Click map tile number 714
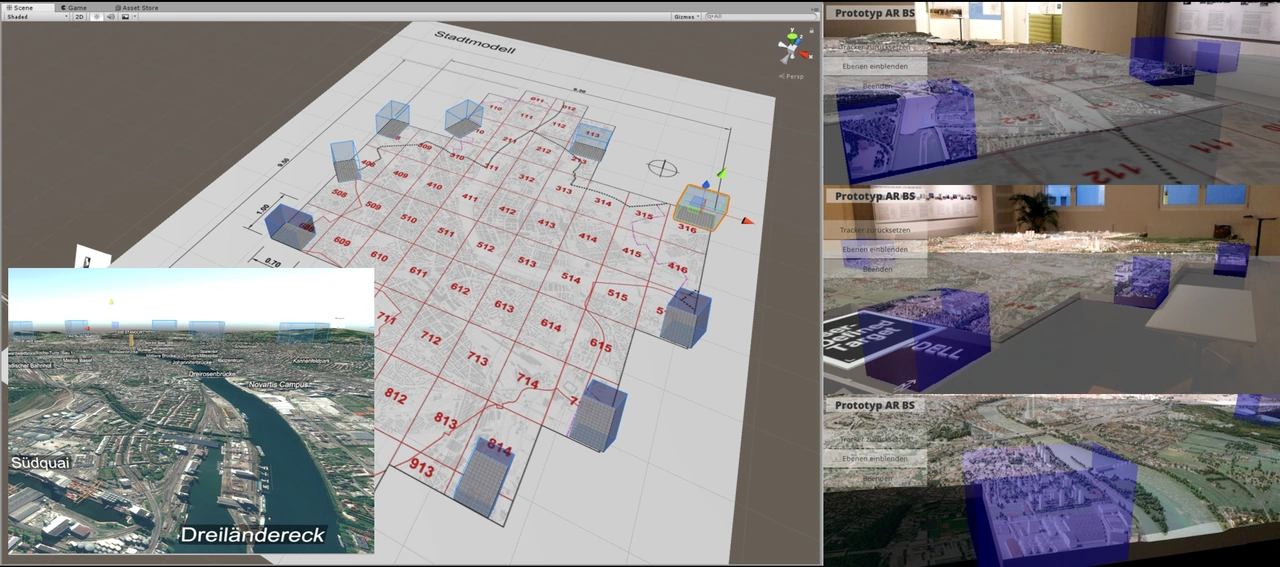This screenshot has height=567, width=1280. click(x=527, y=382)
